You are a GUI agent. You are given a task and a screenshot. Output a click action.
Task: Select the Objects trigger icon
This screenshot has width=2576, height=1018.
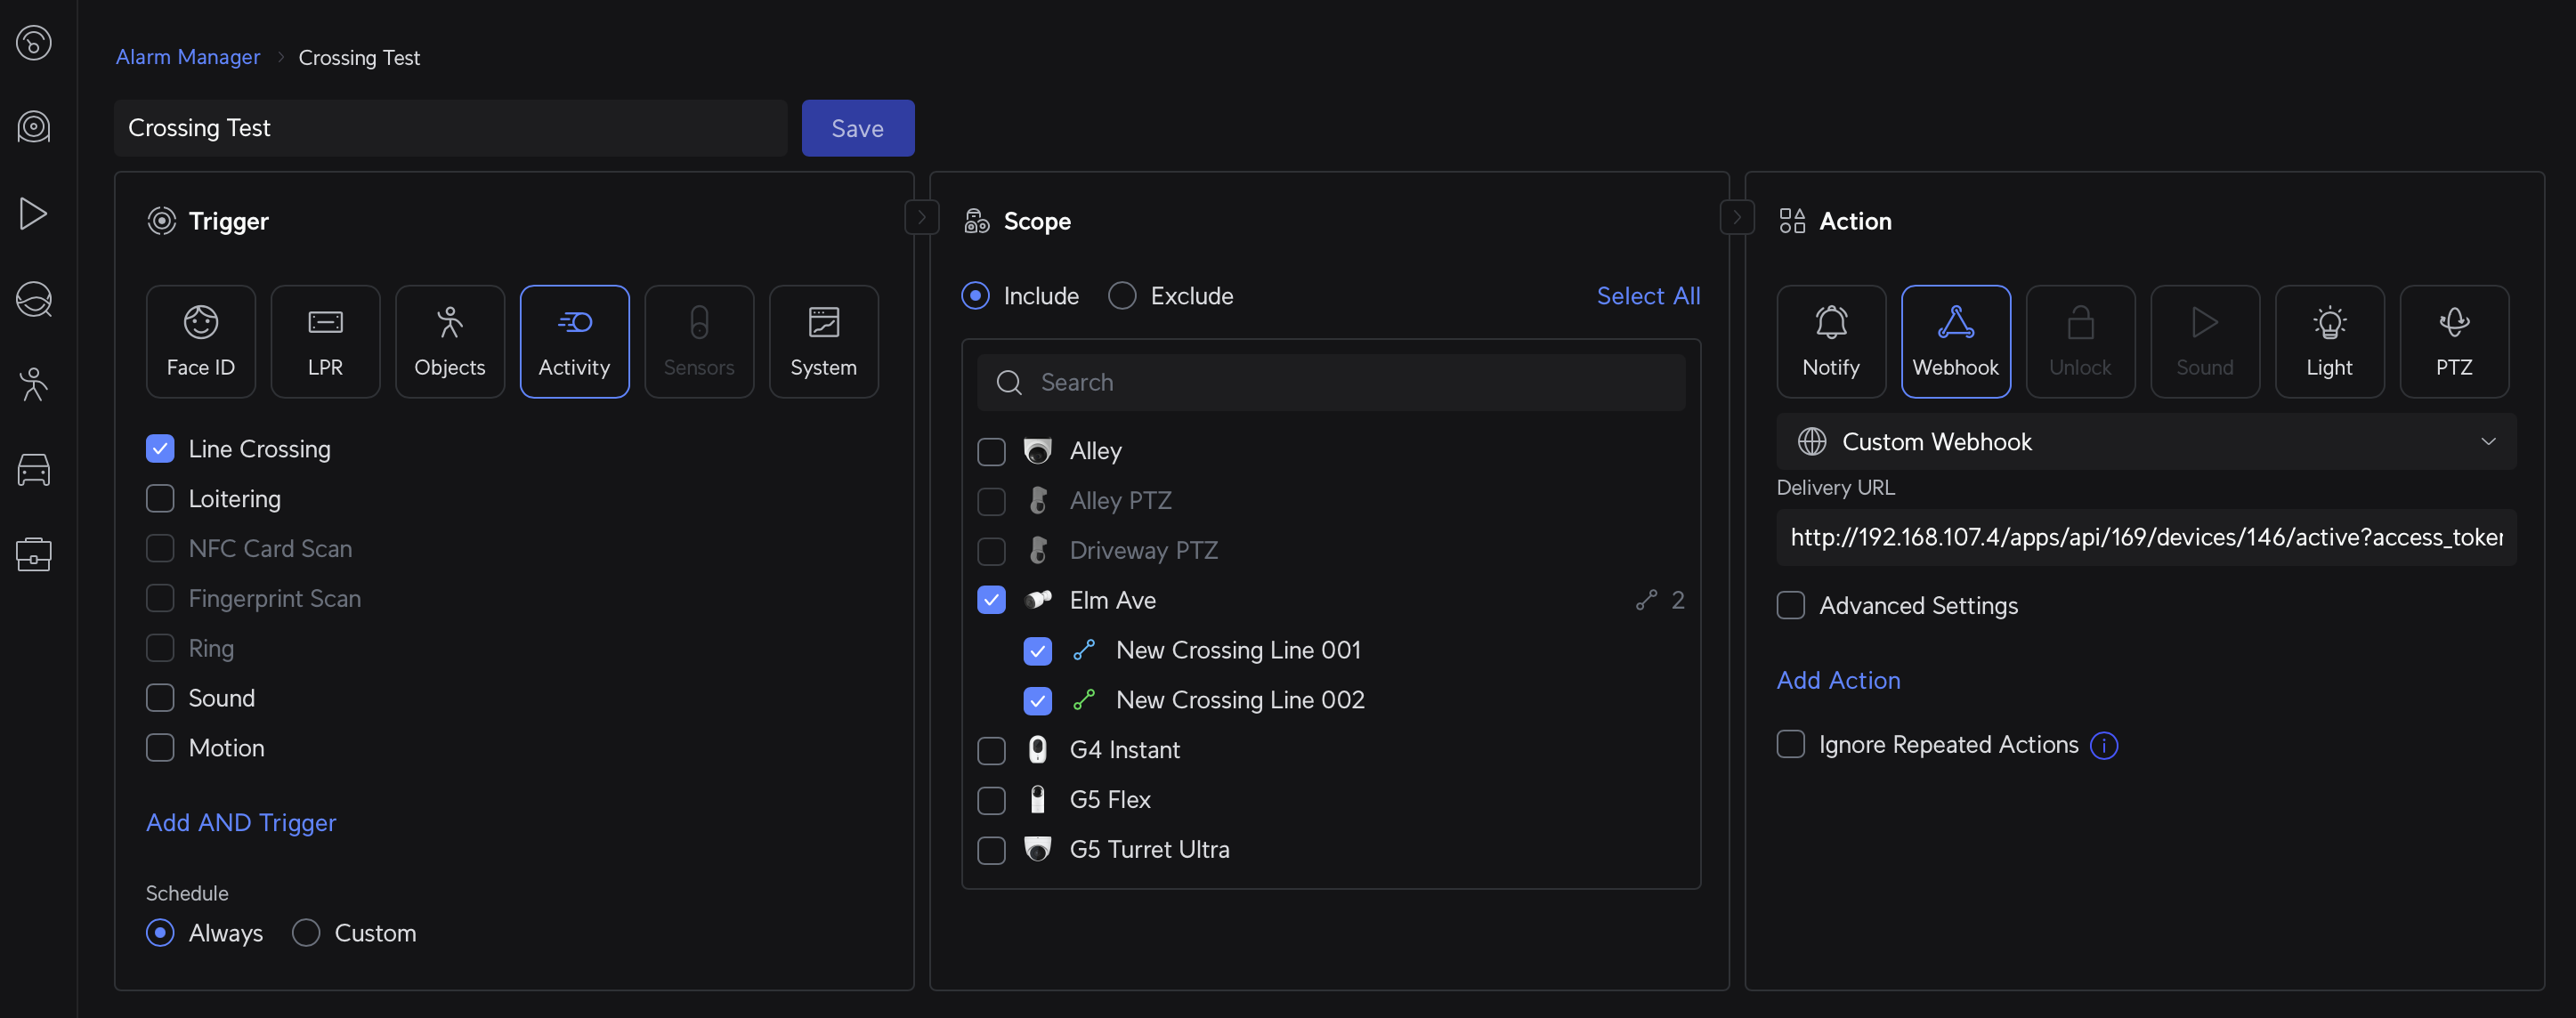(449, 341)
